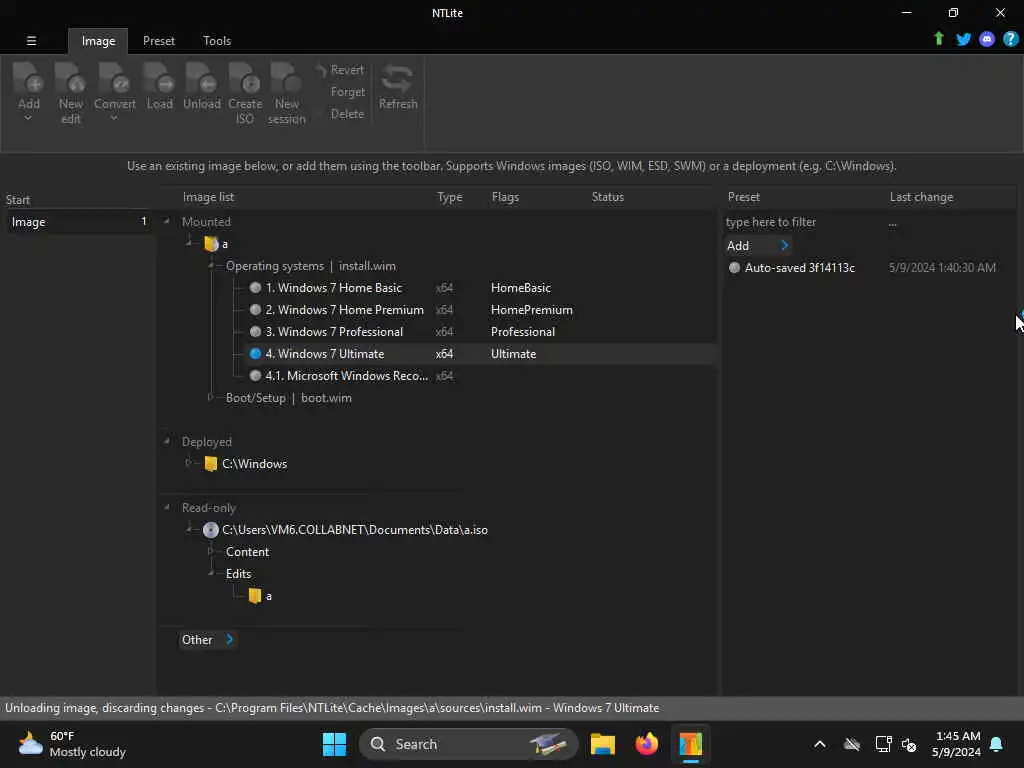Switch to the Image tab
Viewport: 1024px width, 768px height.
(x=98, y=40)
